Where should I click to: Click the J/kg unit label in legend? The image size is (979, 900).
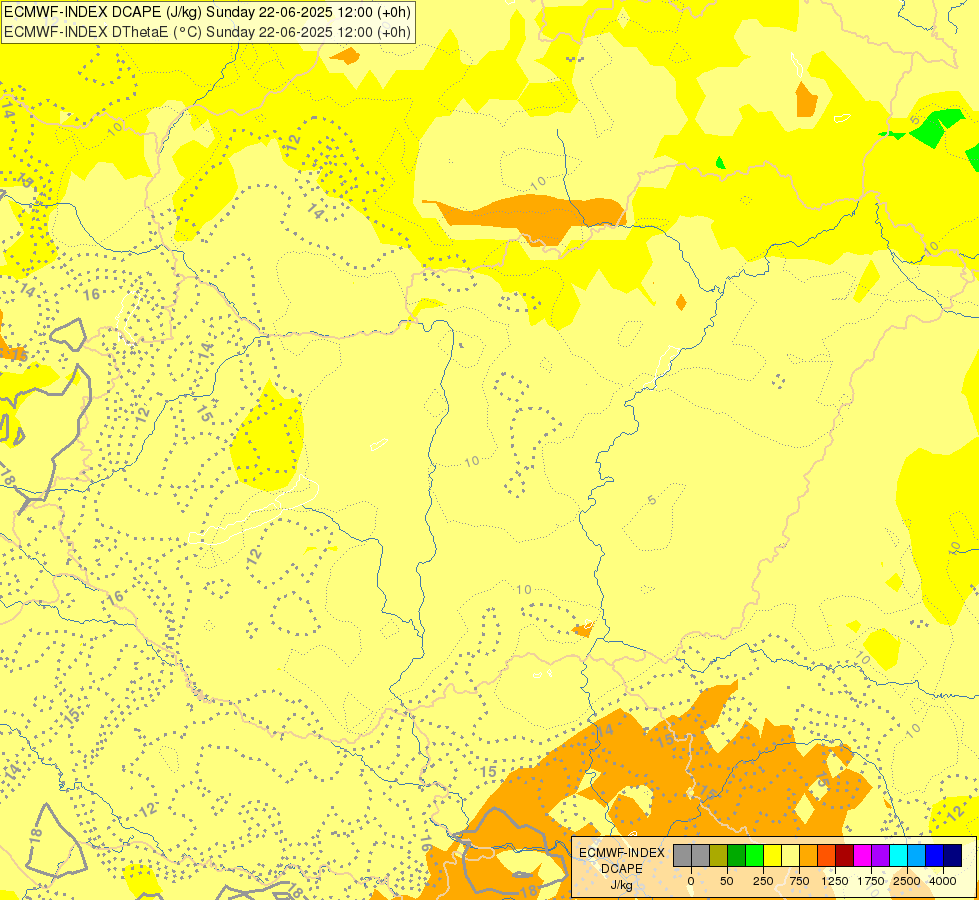[x=621, y=886]
